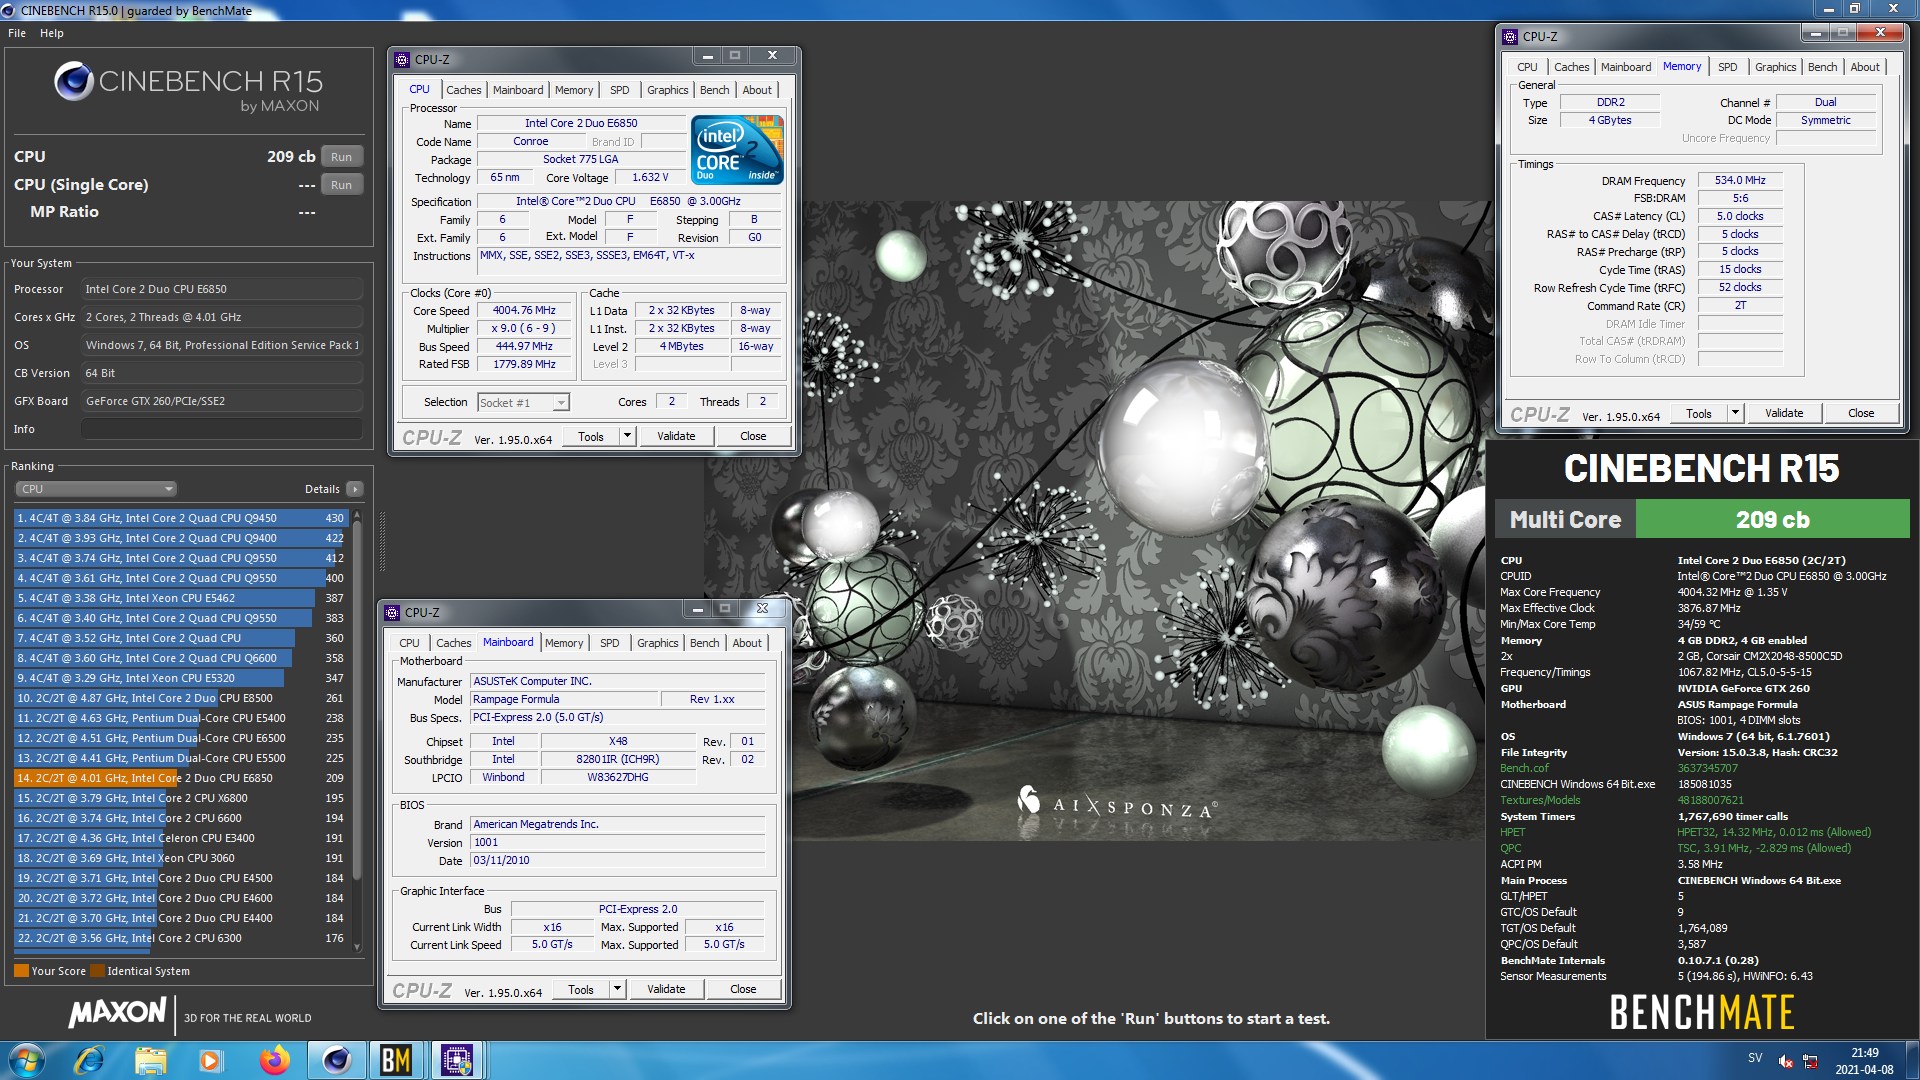Click Close in CPU-Z CPU window
The width and height of the screenshot is (1920, 1080).
click(753, 436)
